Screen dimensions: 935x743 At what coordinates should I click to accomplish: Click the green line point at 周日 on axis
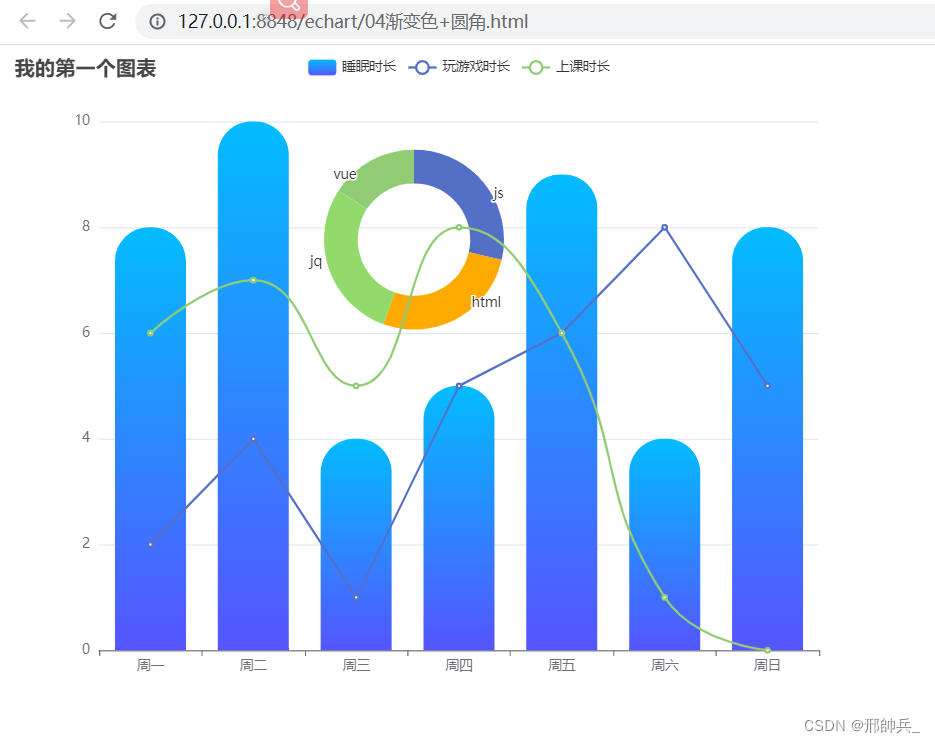(767, 650)
